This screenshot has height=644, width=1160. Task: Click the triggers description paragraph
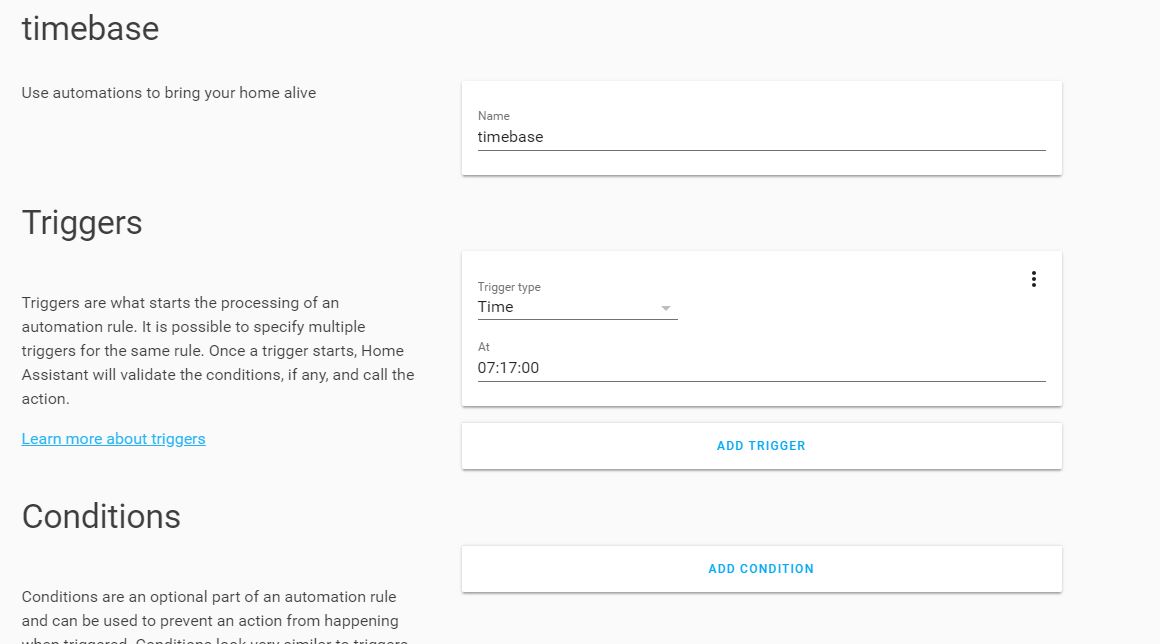point(218,350)
